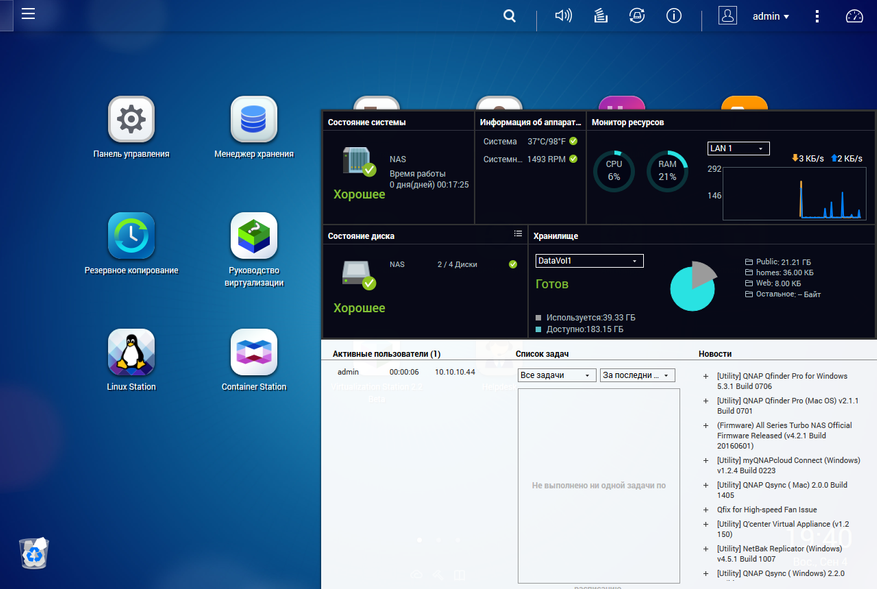877x589 pixels.
Task: Open background tasks icon
Action: [601, 16]
